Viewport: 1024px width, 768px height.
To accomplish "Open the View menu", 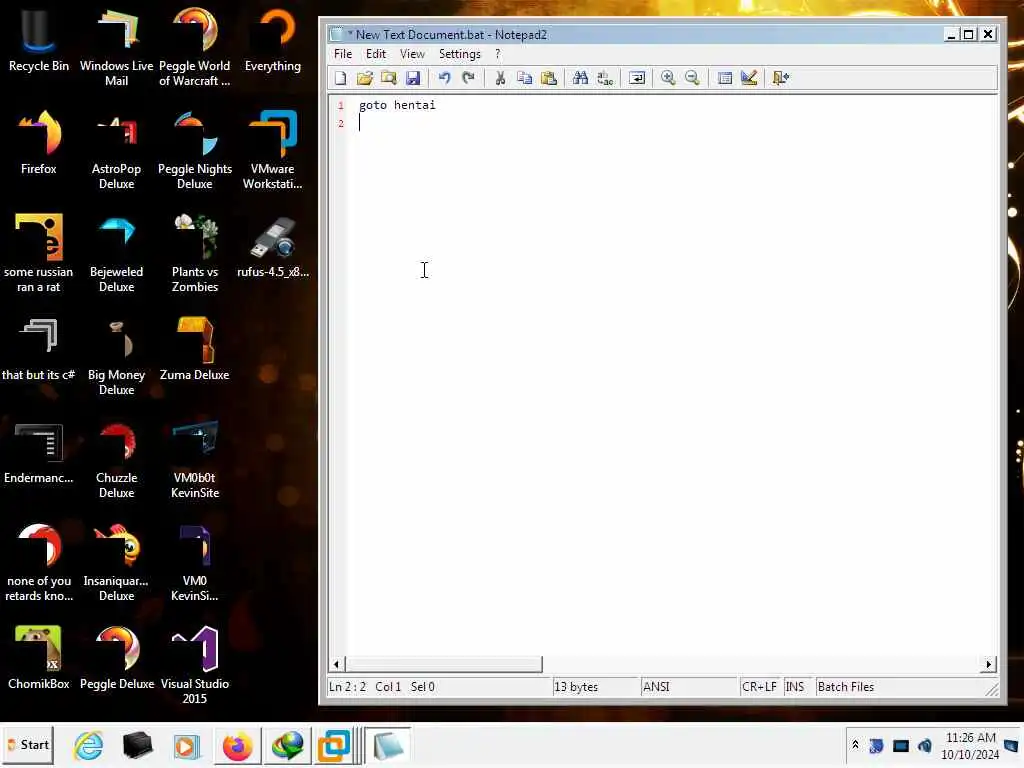I will [x=412, y=54].
